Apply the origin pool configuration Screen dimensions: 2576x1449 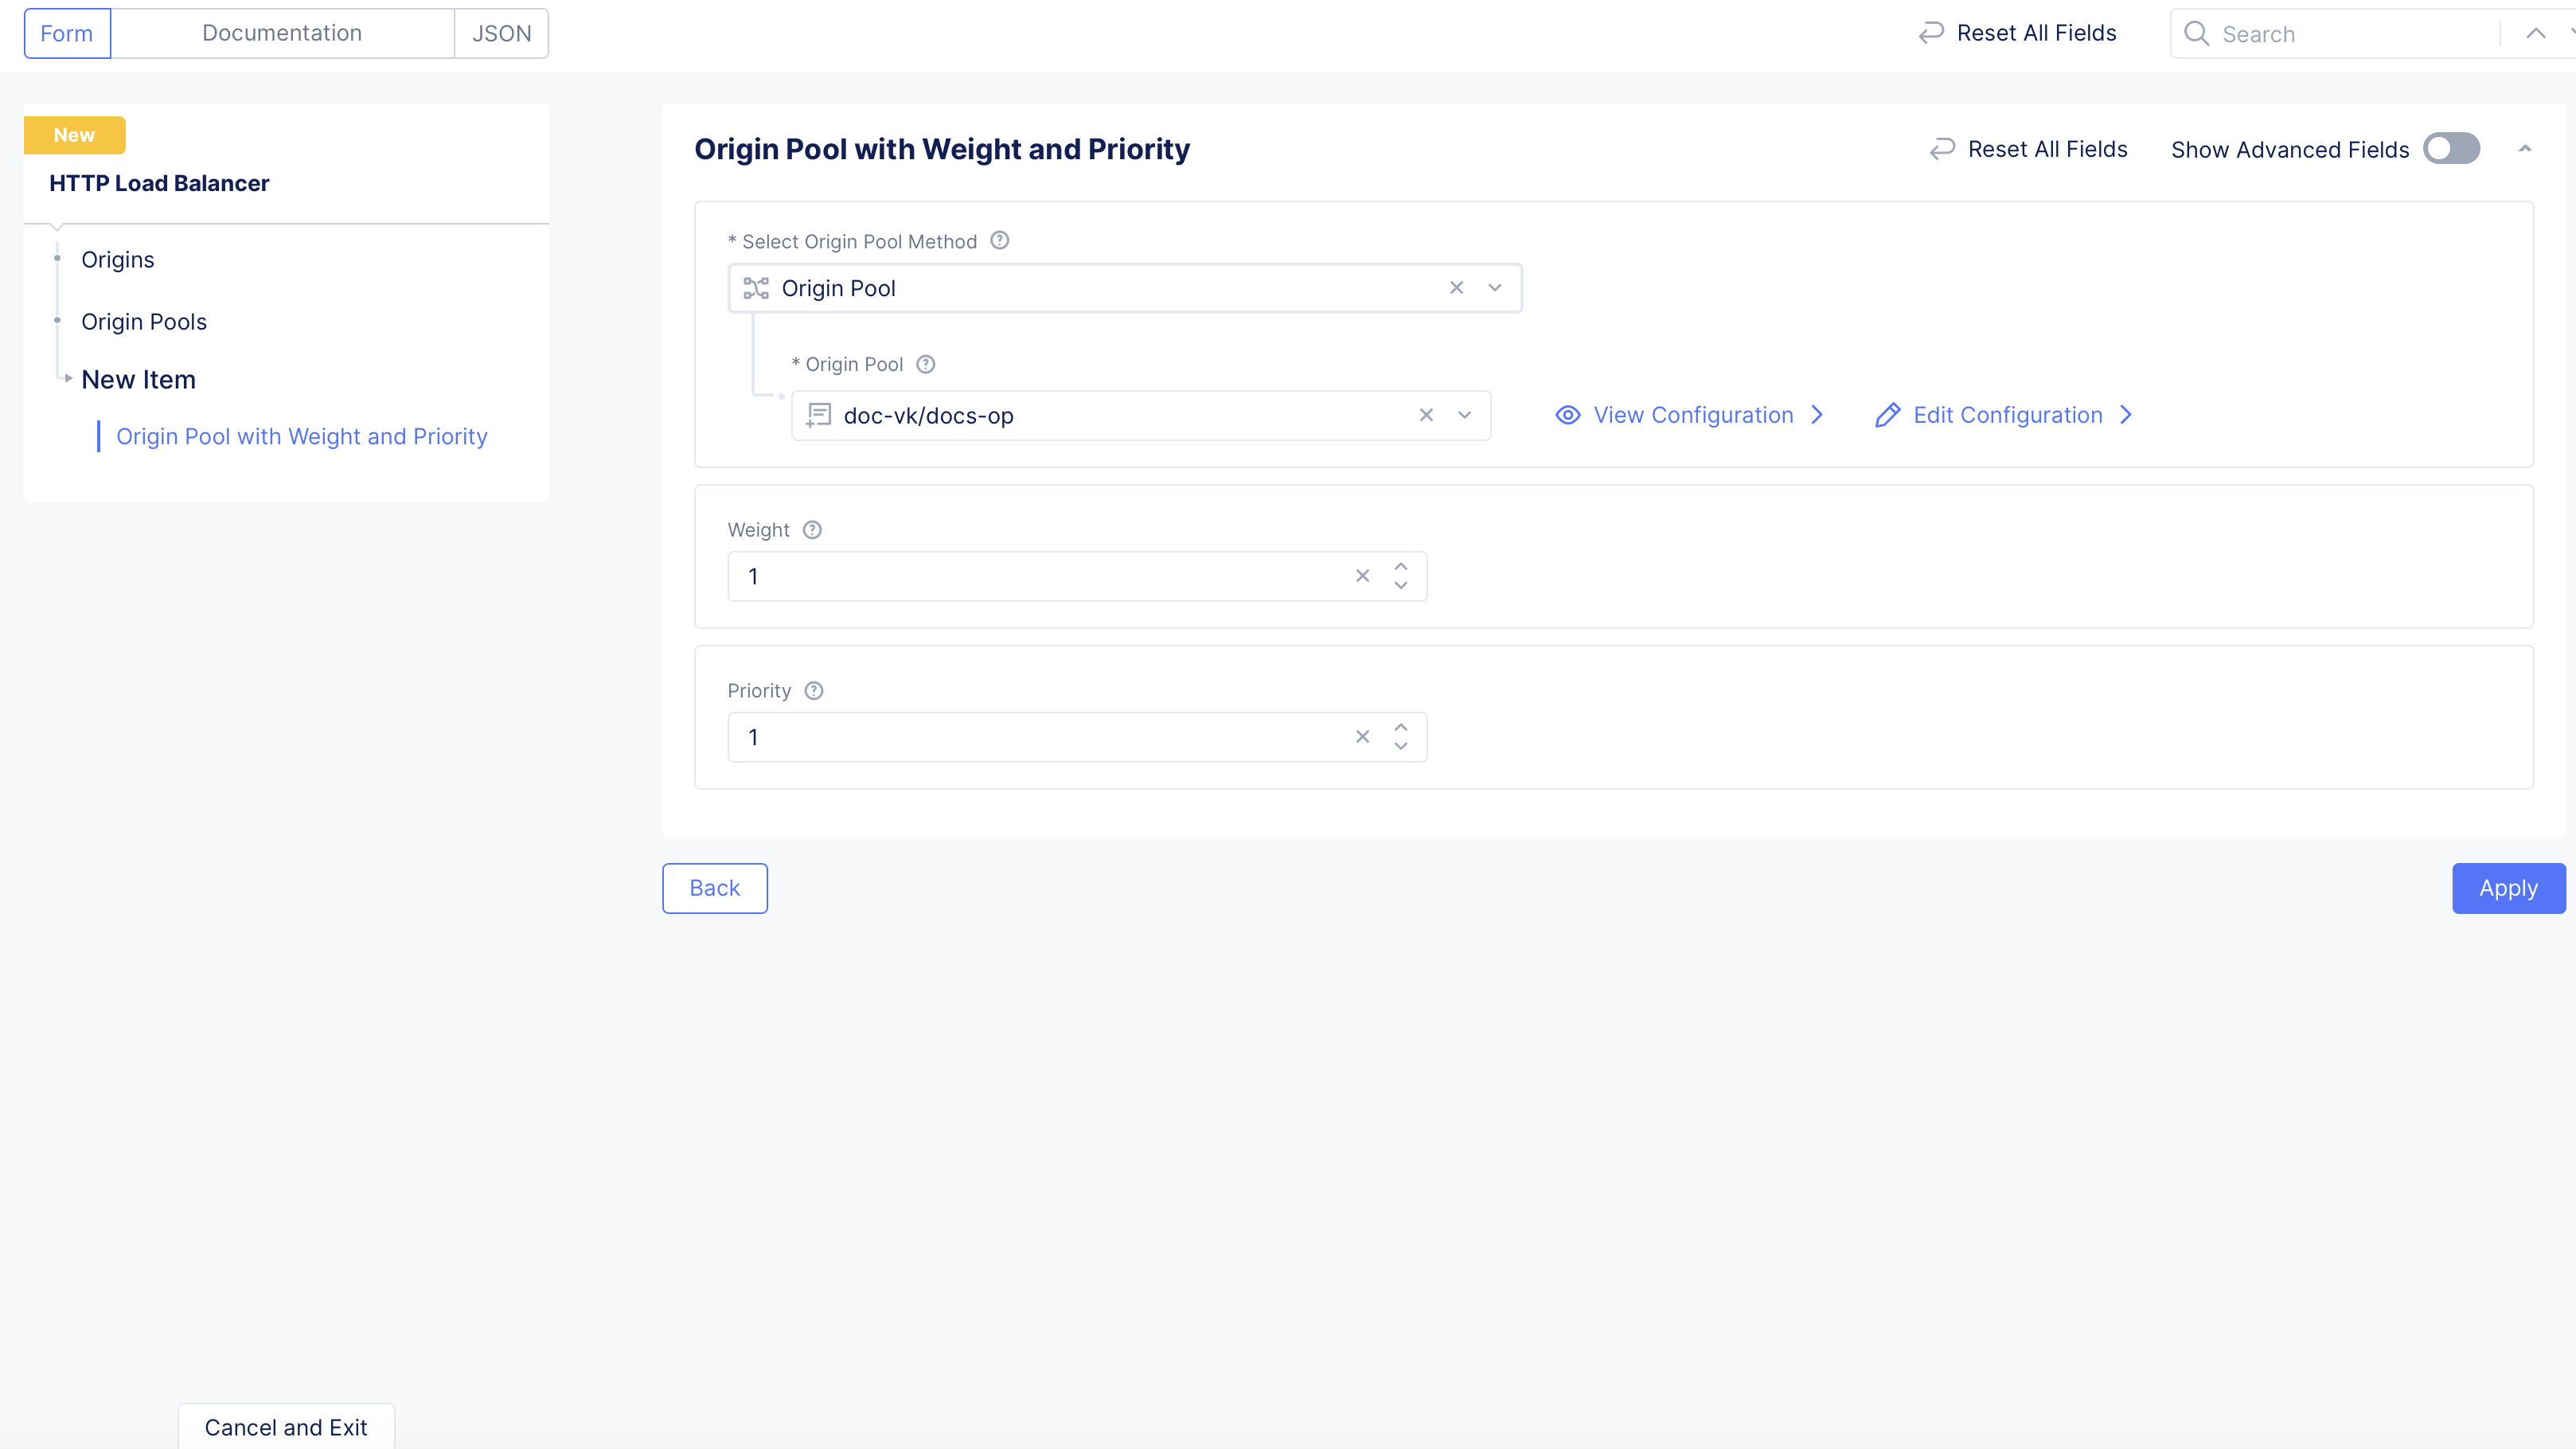pyautogui.click(x=2508, y=888)
